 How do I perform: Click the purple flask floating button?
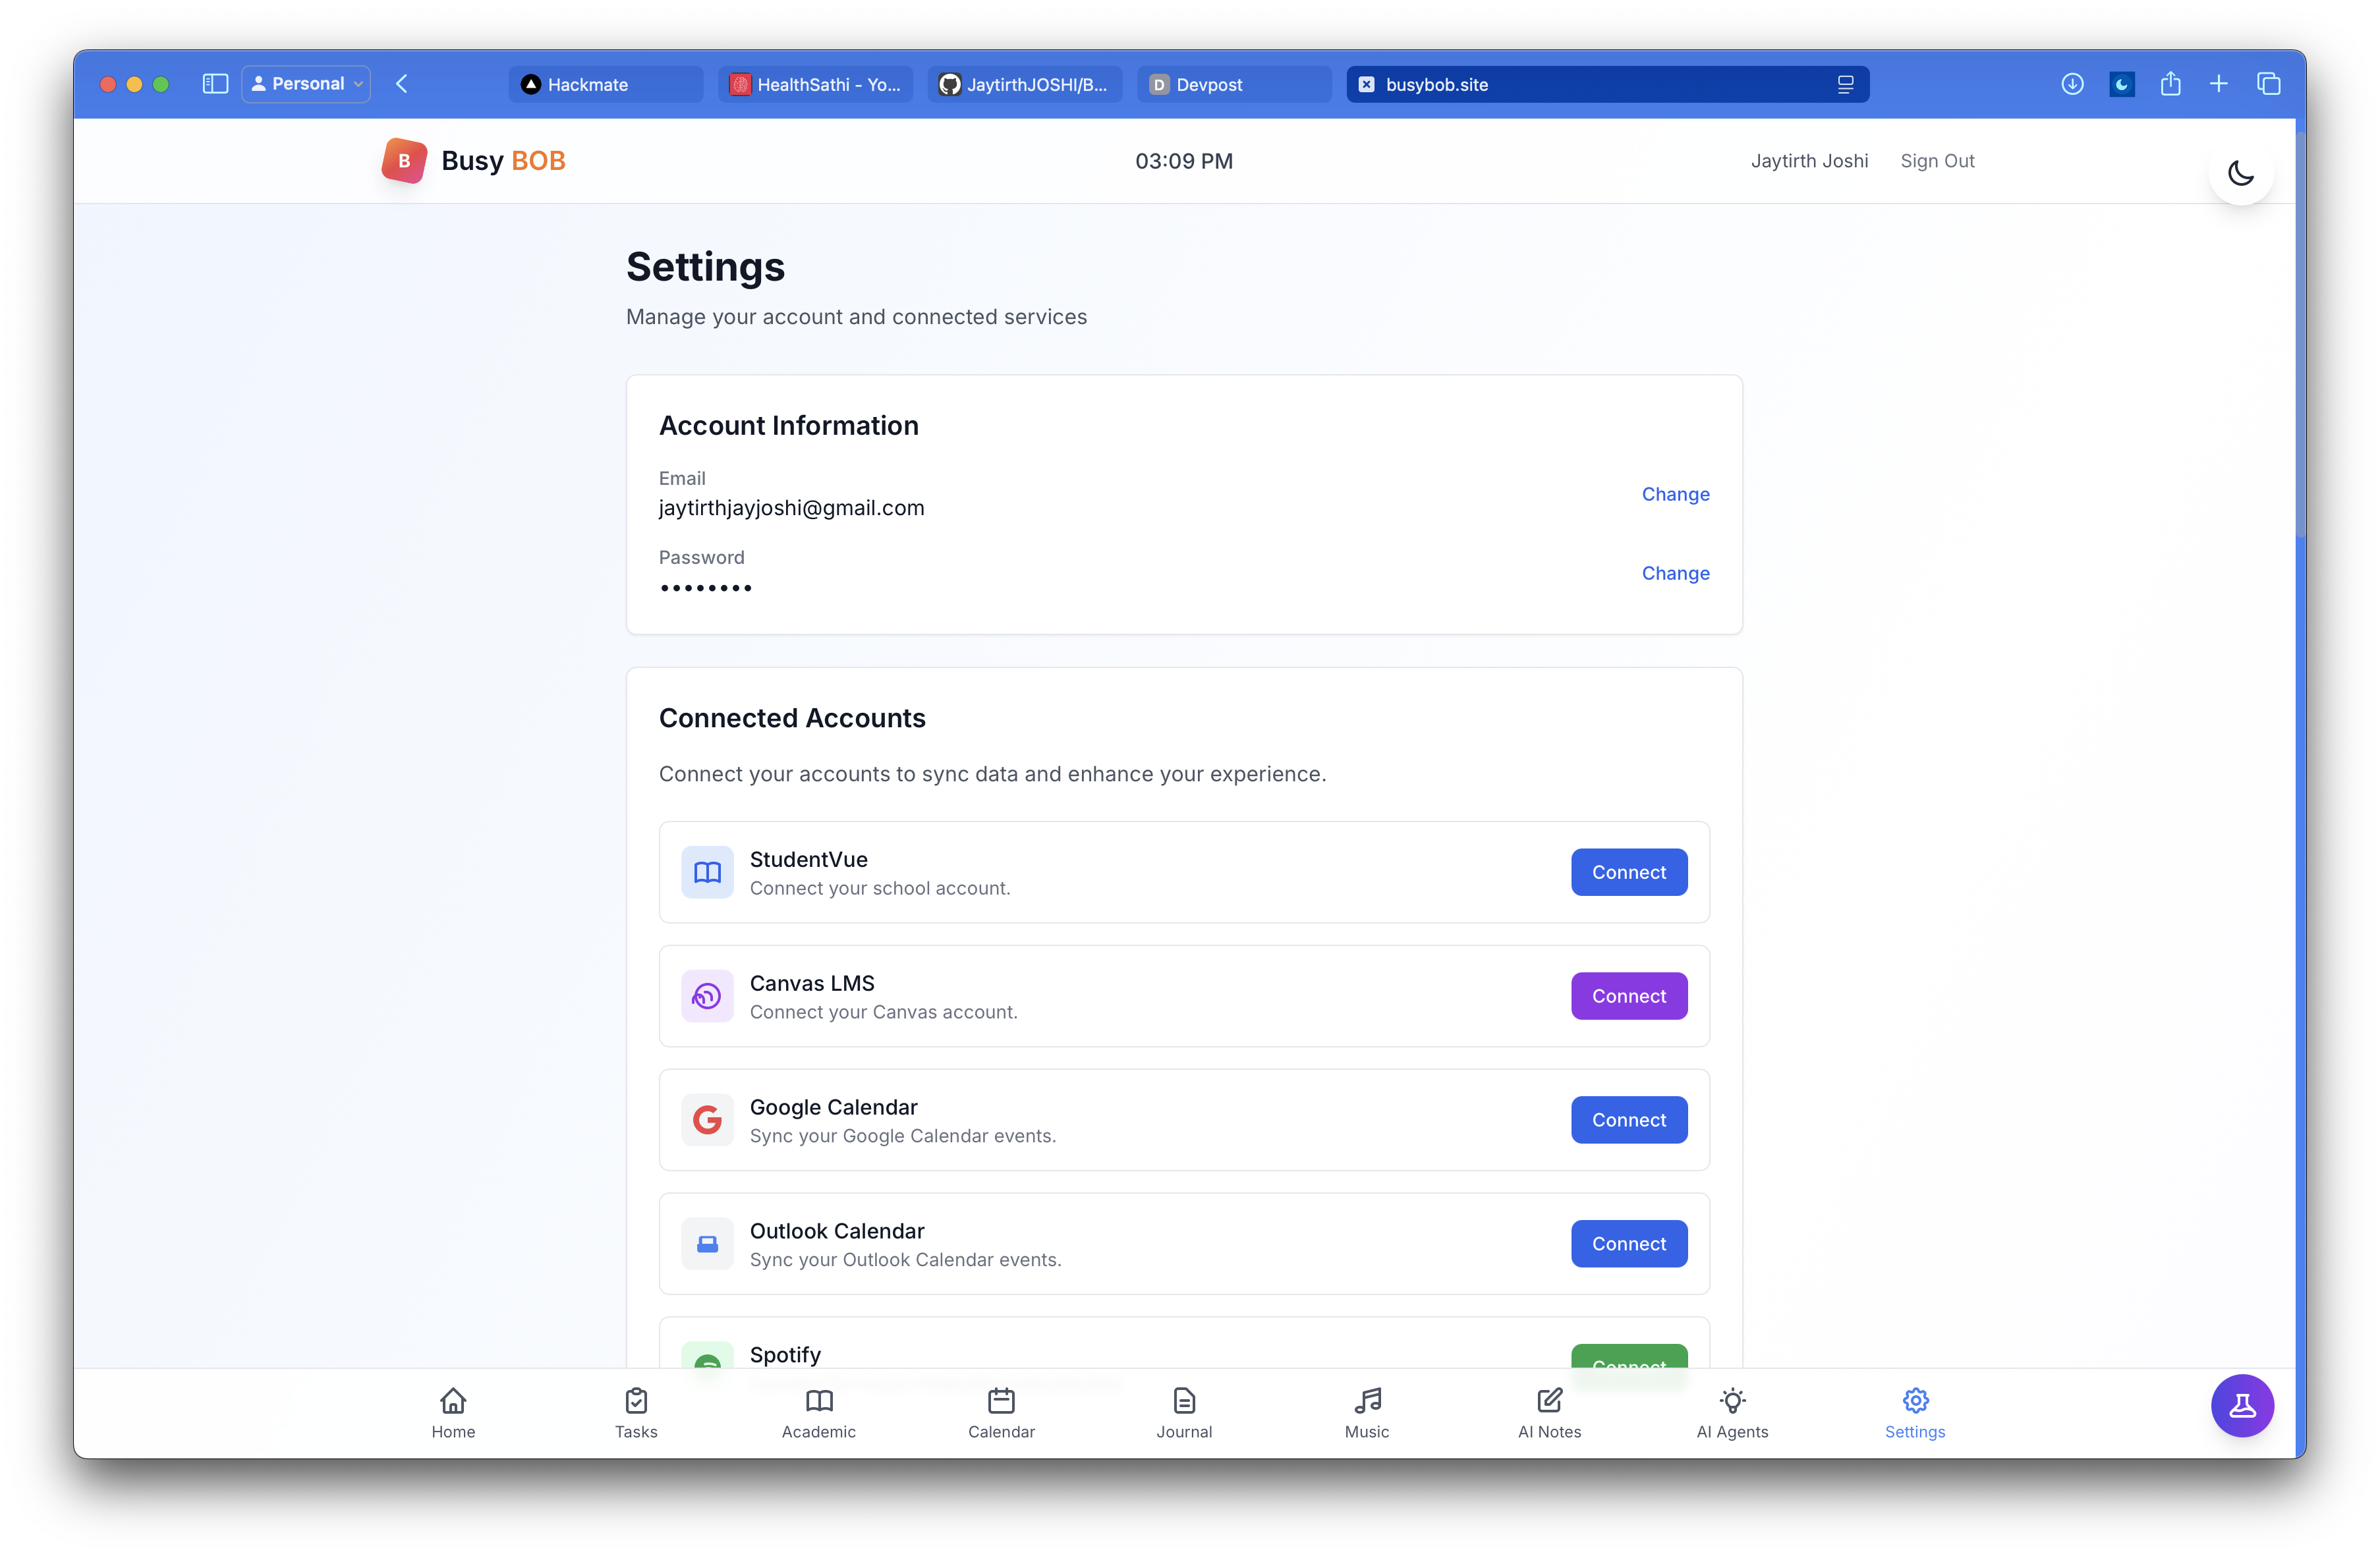[x=2241, y=1405]
